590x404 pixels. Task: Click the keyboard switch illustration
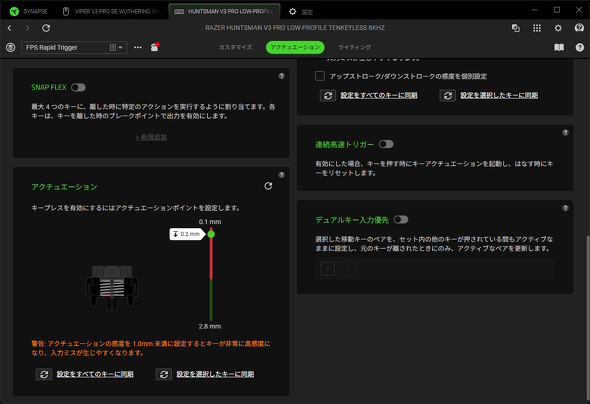[x=111, y=287]
